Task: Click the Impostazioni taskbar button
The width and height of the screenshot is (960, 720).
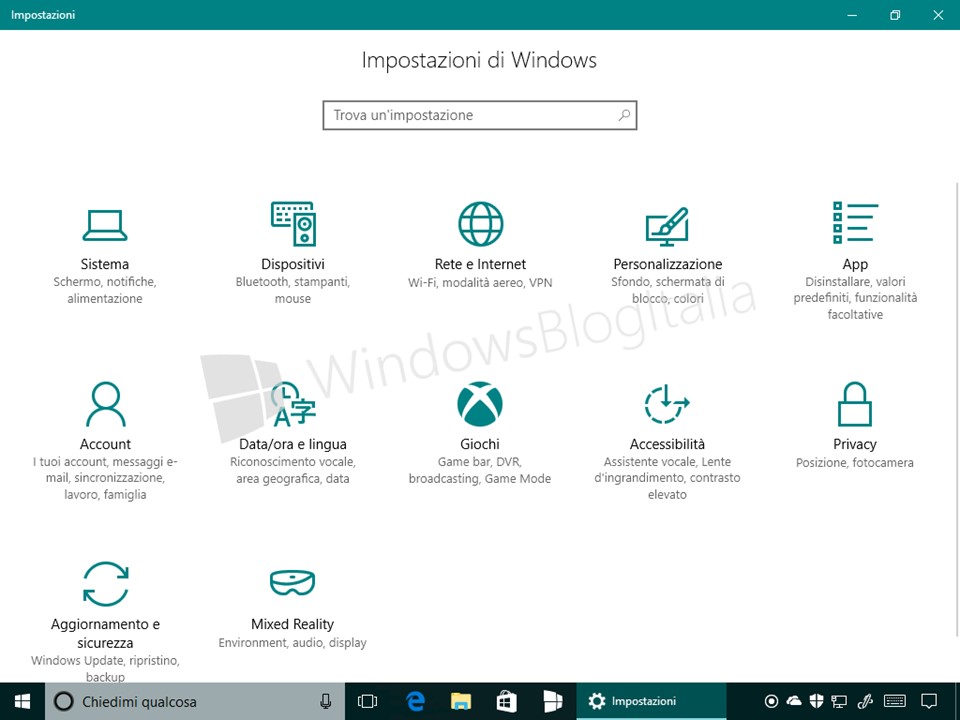Action: [x=651, y=702]
